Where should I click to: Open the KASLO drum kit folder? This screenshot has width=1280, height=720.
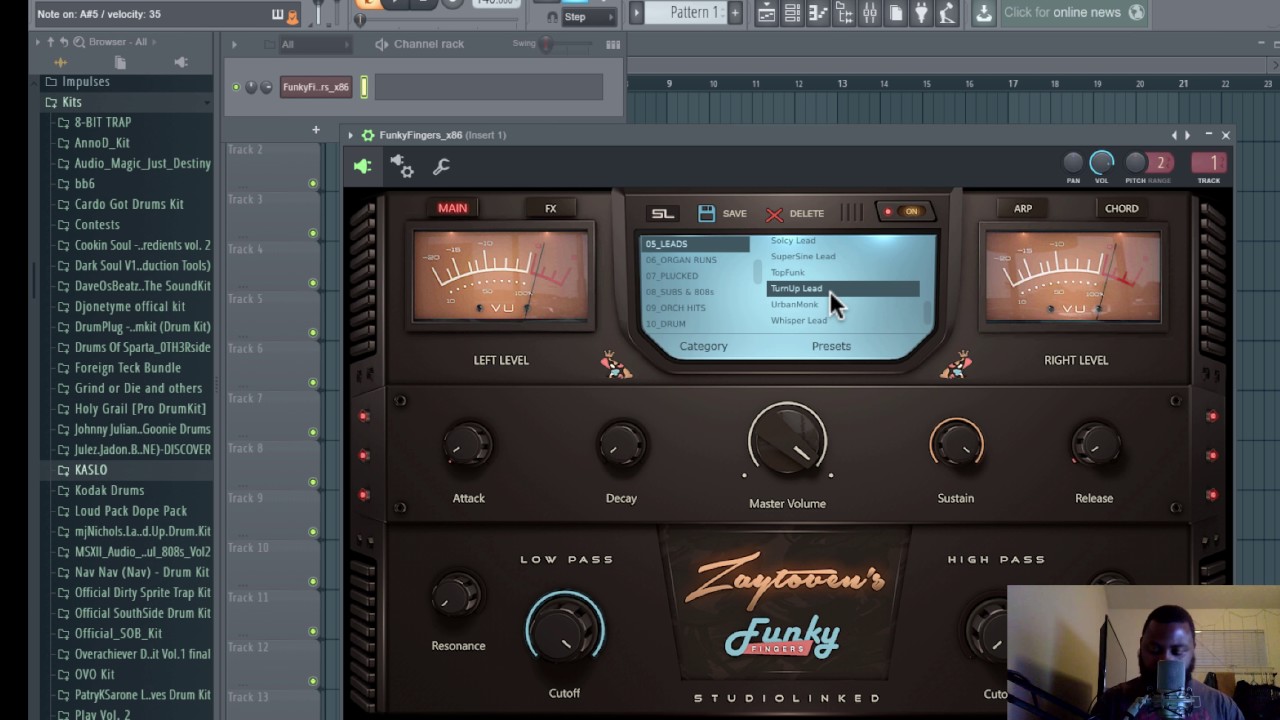pos(90,470)
